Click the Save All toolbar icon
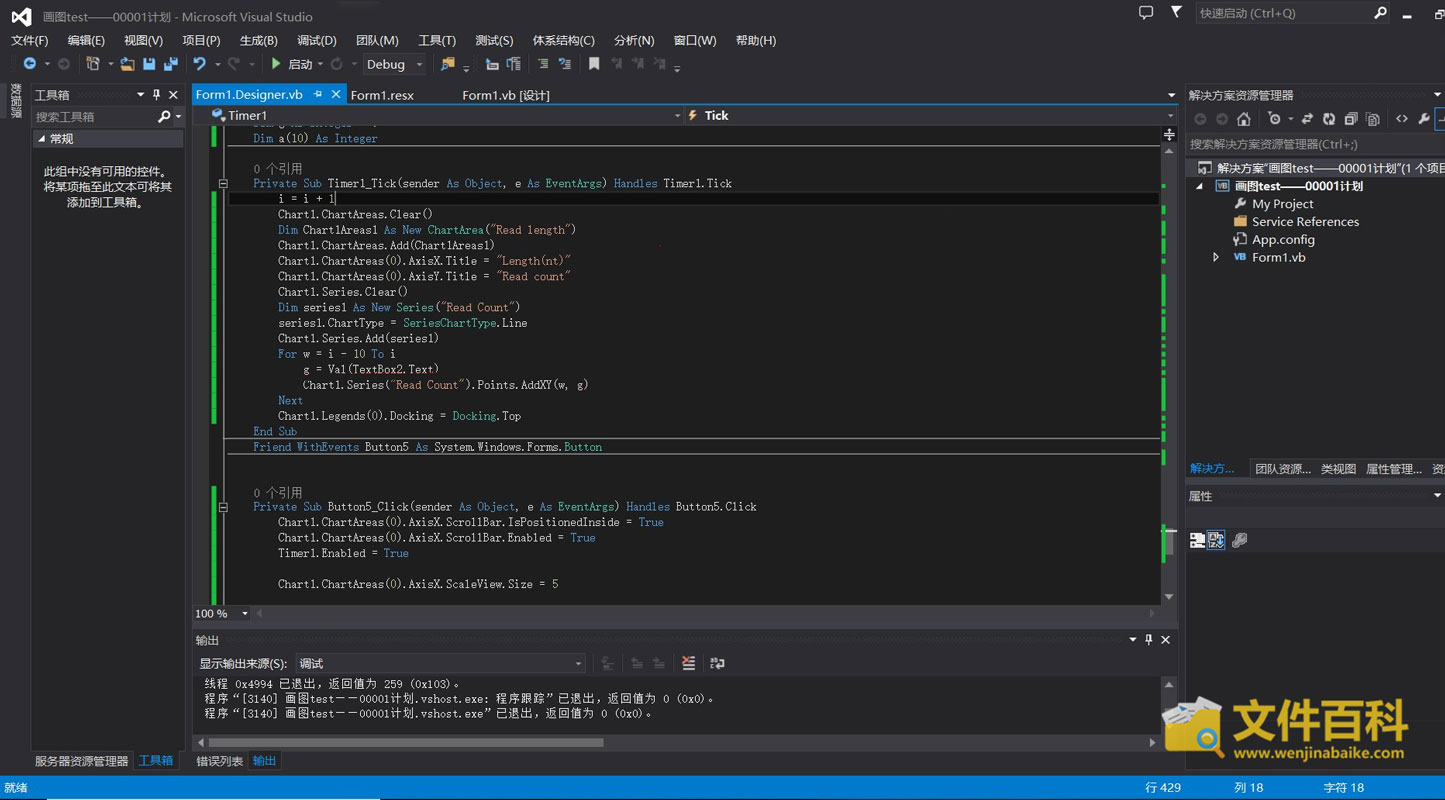This screenshot has width=1445, height=800. click(171, 64)
